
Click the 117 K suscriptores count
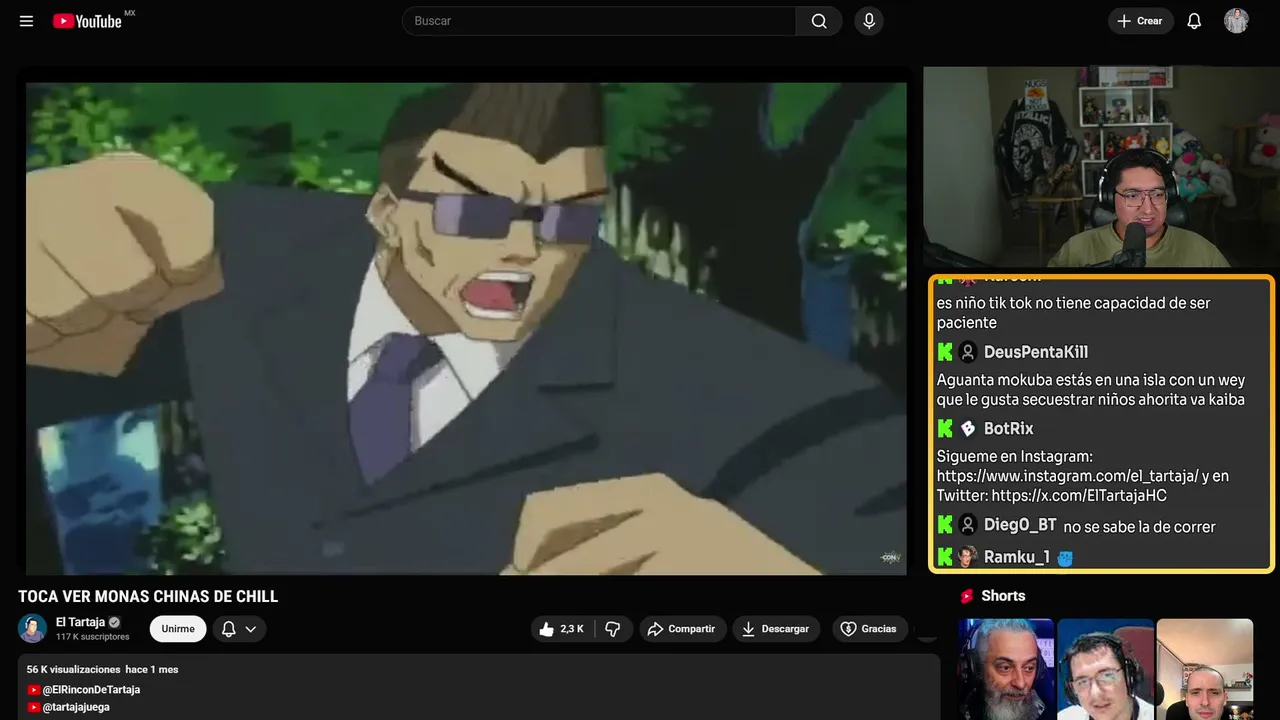tap(93, 637)
